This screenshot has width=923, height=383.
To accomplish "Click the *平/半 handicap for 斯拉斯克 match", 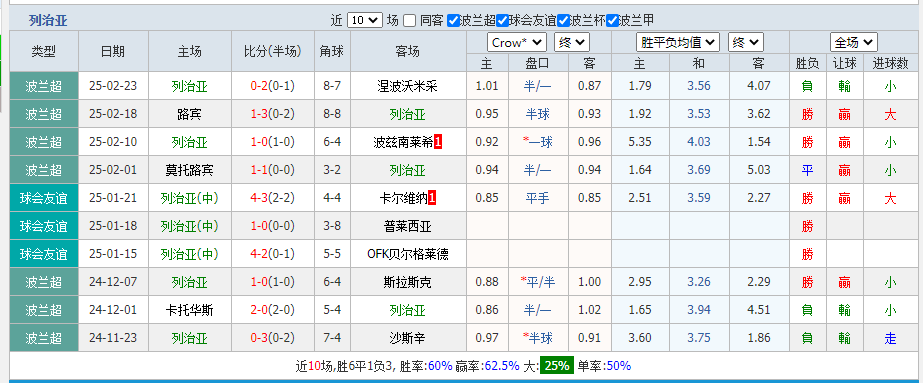I will (x=538, y=282).
